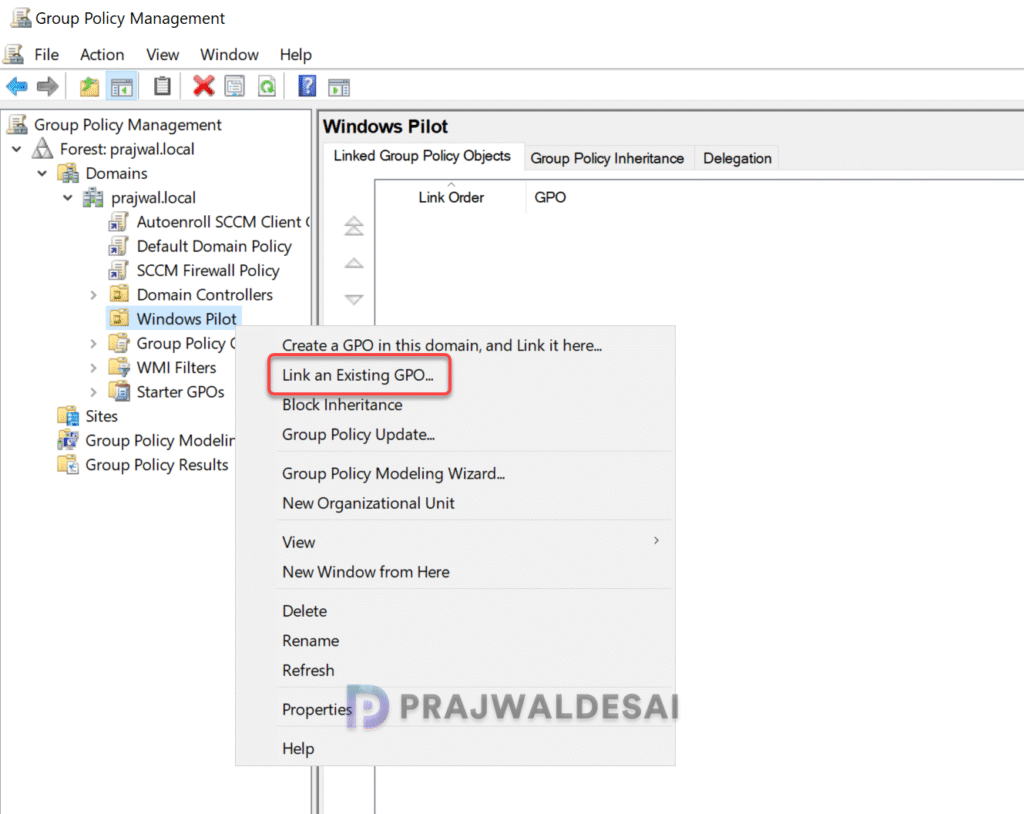1024x814 pixels.
Task: Choose Create a GPO in this domain option
Action: tap(442, 345)
